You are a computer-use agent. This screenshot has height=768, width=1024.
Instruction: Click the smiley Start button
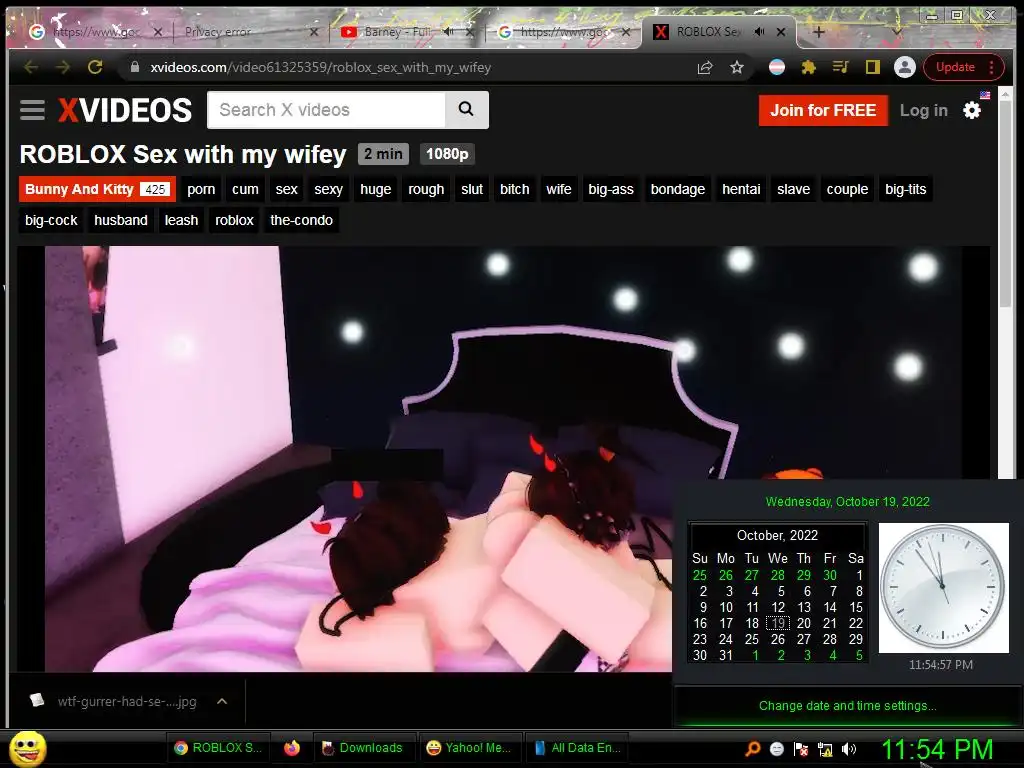(x=28, y=748)
